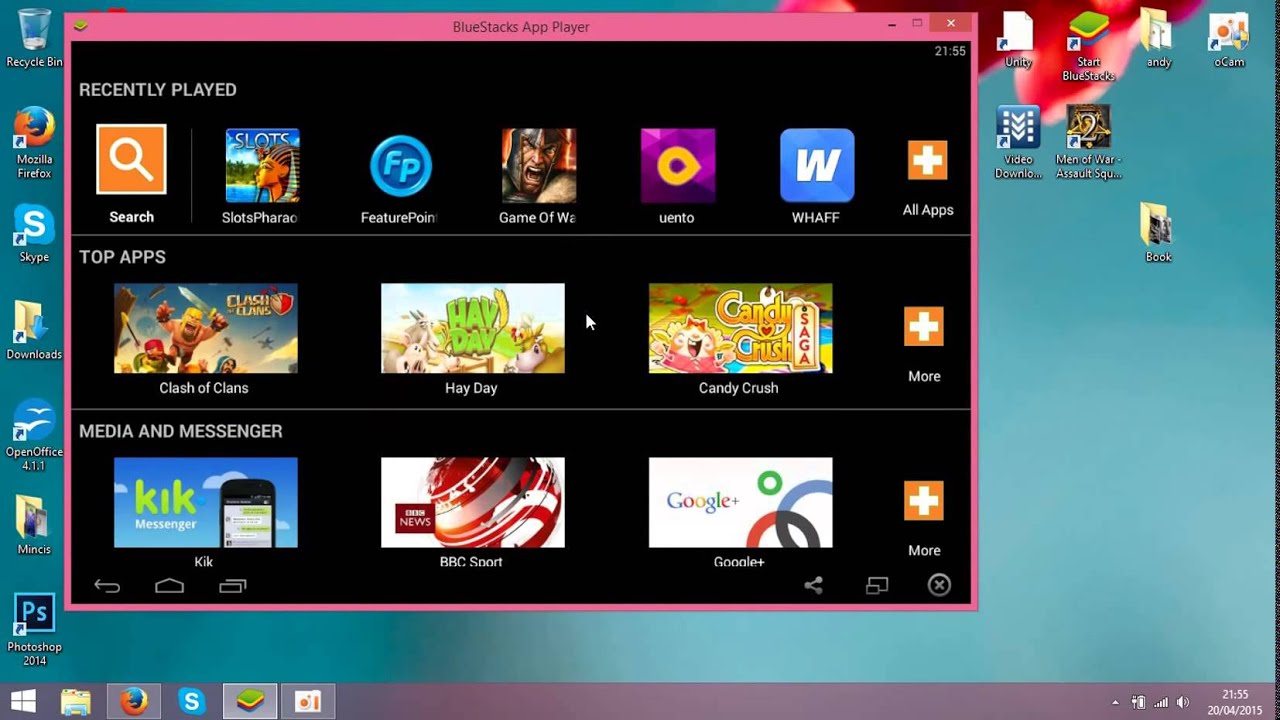Screen dimensions: 1280x720
Task: Open the Candy Crush thumbnail
Action: [740, 328]
